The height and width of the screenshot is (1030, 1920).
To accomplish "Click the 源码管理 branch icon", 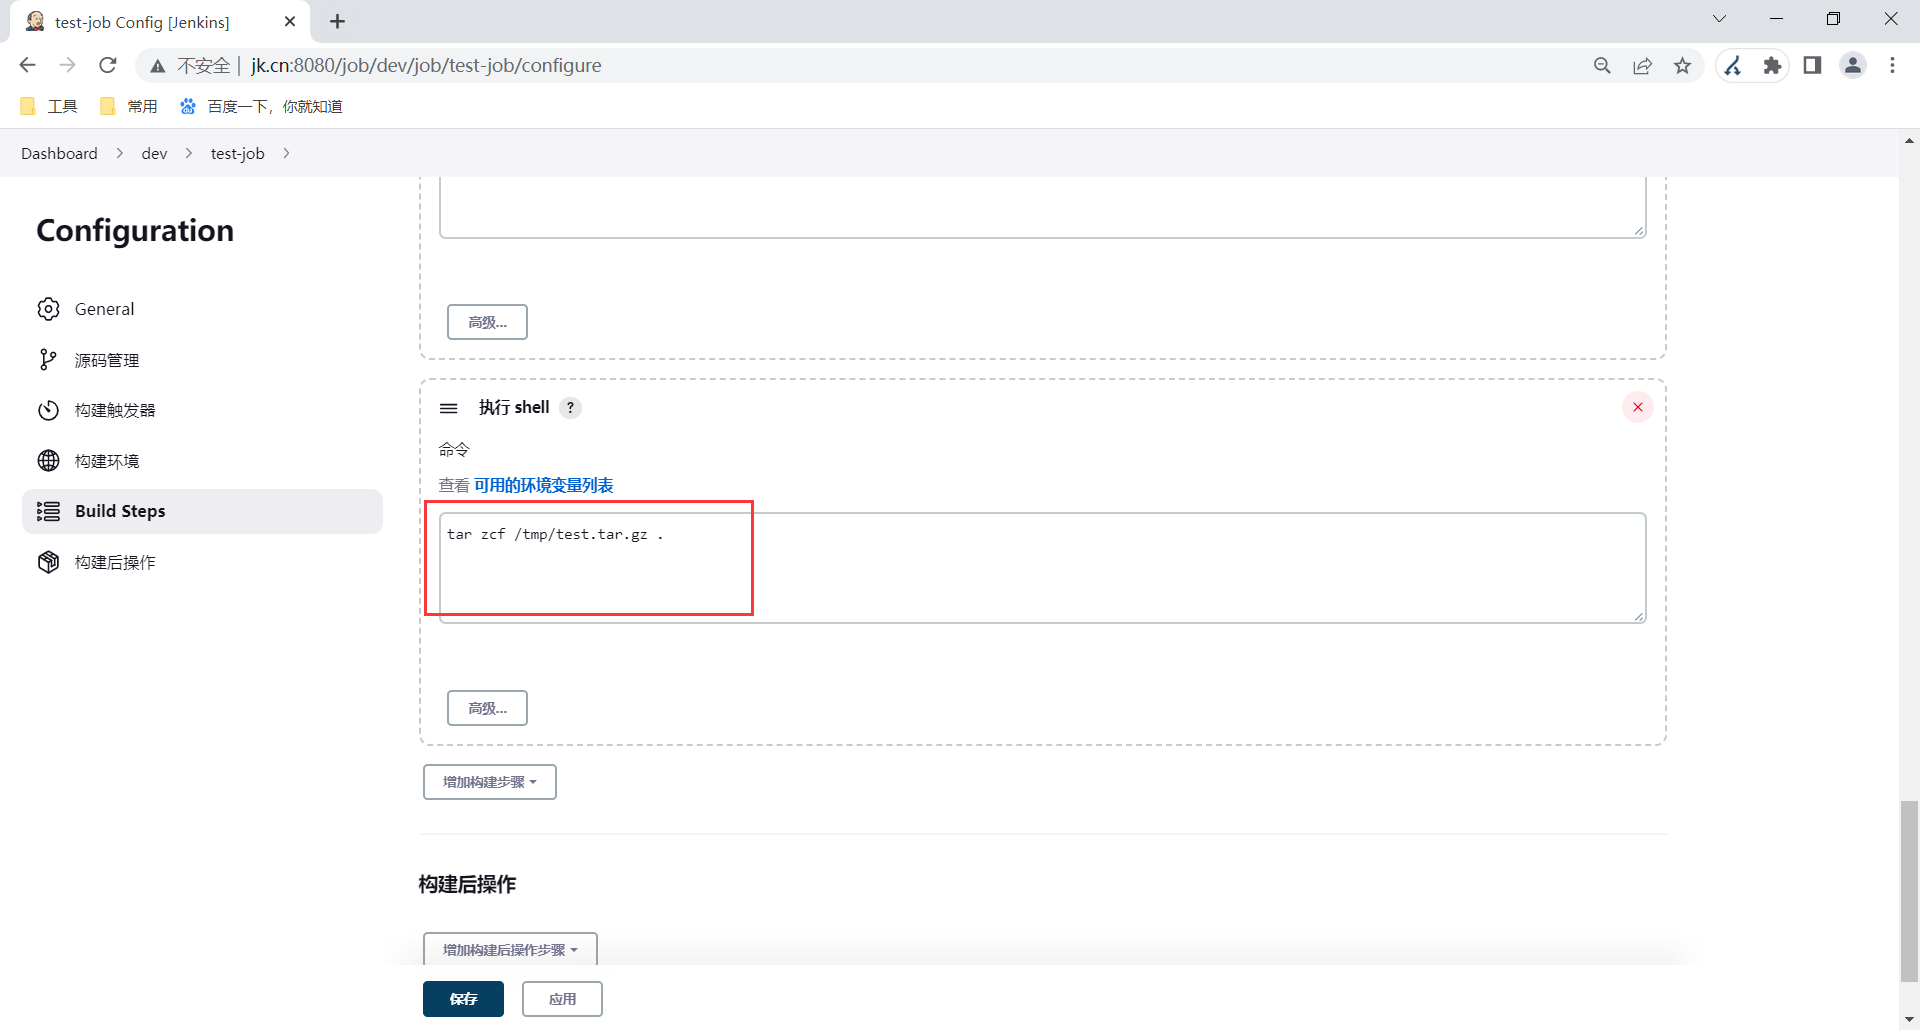I will (48, 360).
